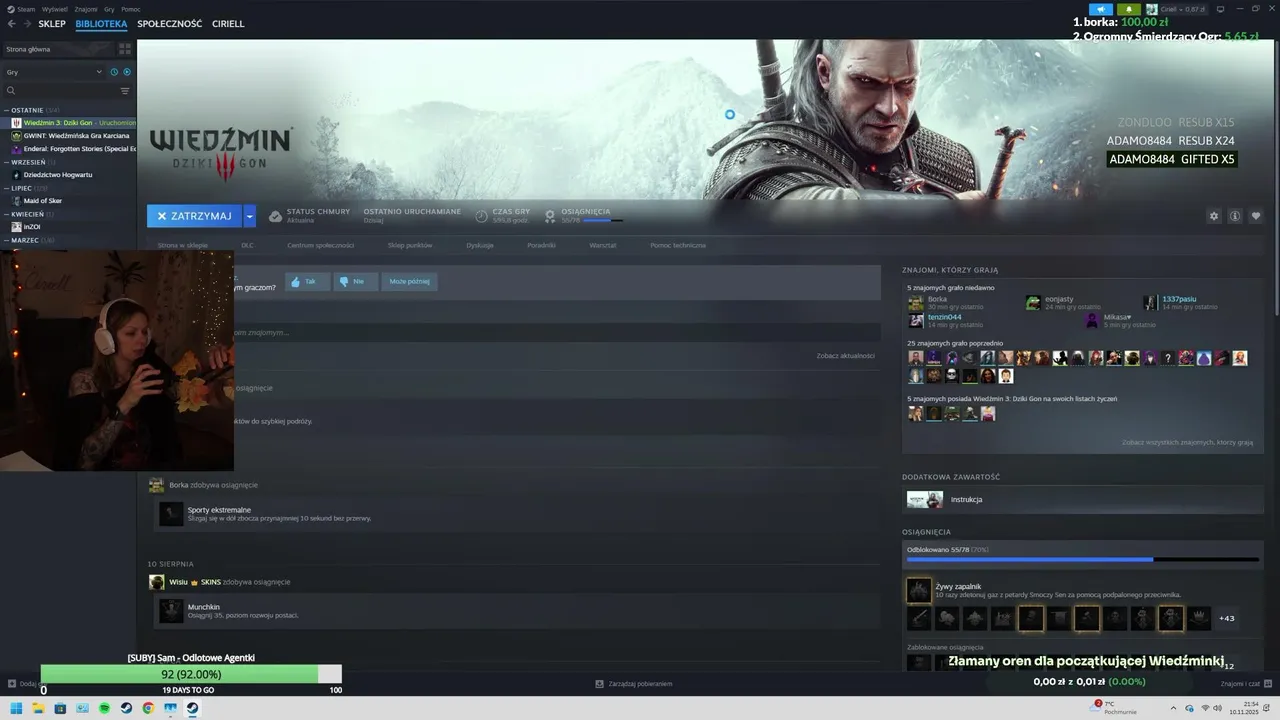Click the library search magnifier icon
The width and height of the screenshot is (1280, 720).
[x=11, y=91]
